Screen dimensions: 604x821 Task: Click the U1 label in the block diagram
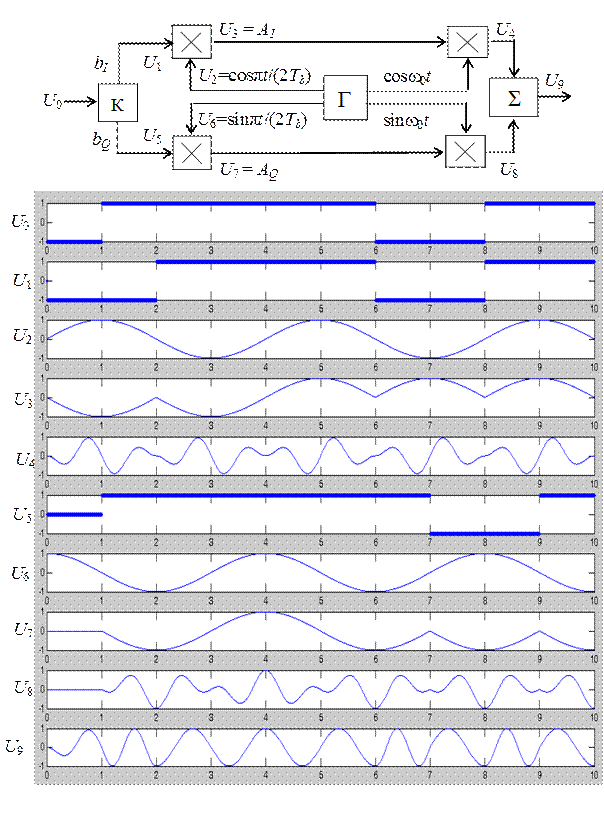(x=152, y=63)
